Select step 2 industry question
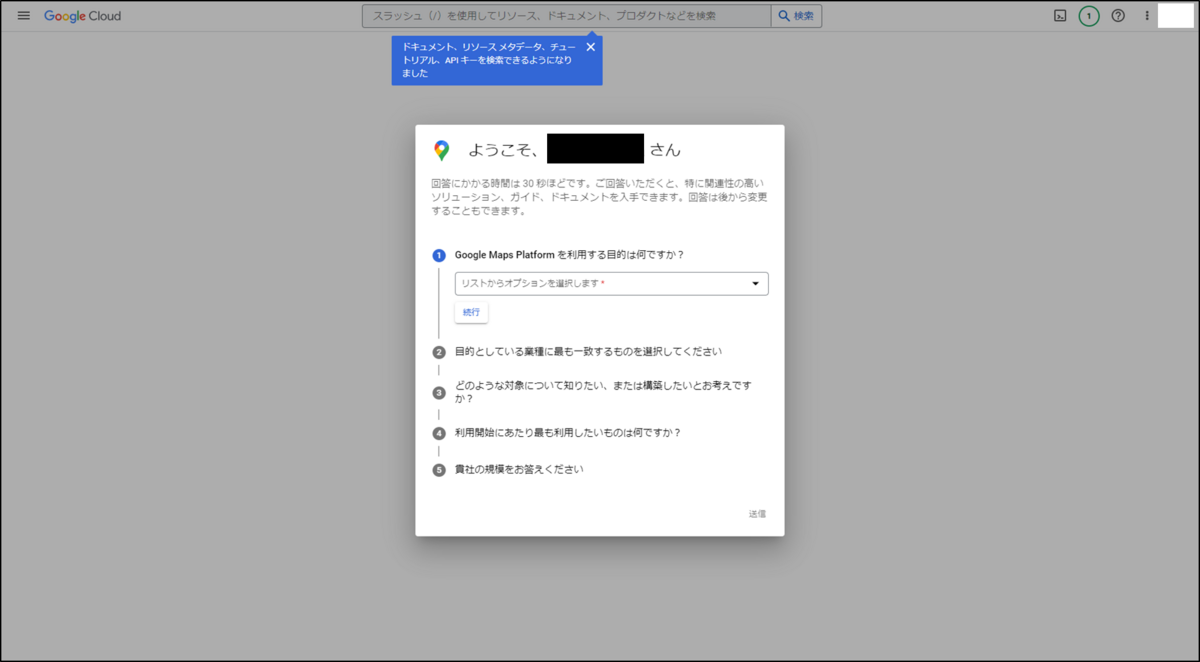The image size is (1200, 662). (588, 352)
